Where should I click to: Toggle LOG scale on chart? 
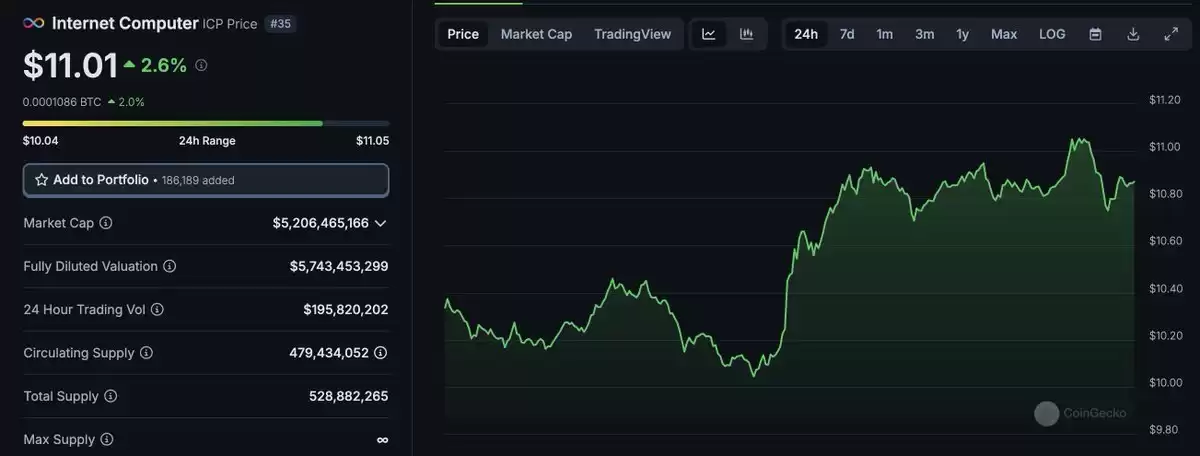(1052, 34)
